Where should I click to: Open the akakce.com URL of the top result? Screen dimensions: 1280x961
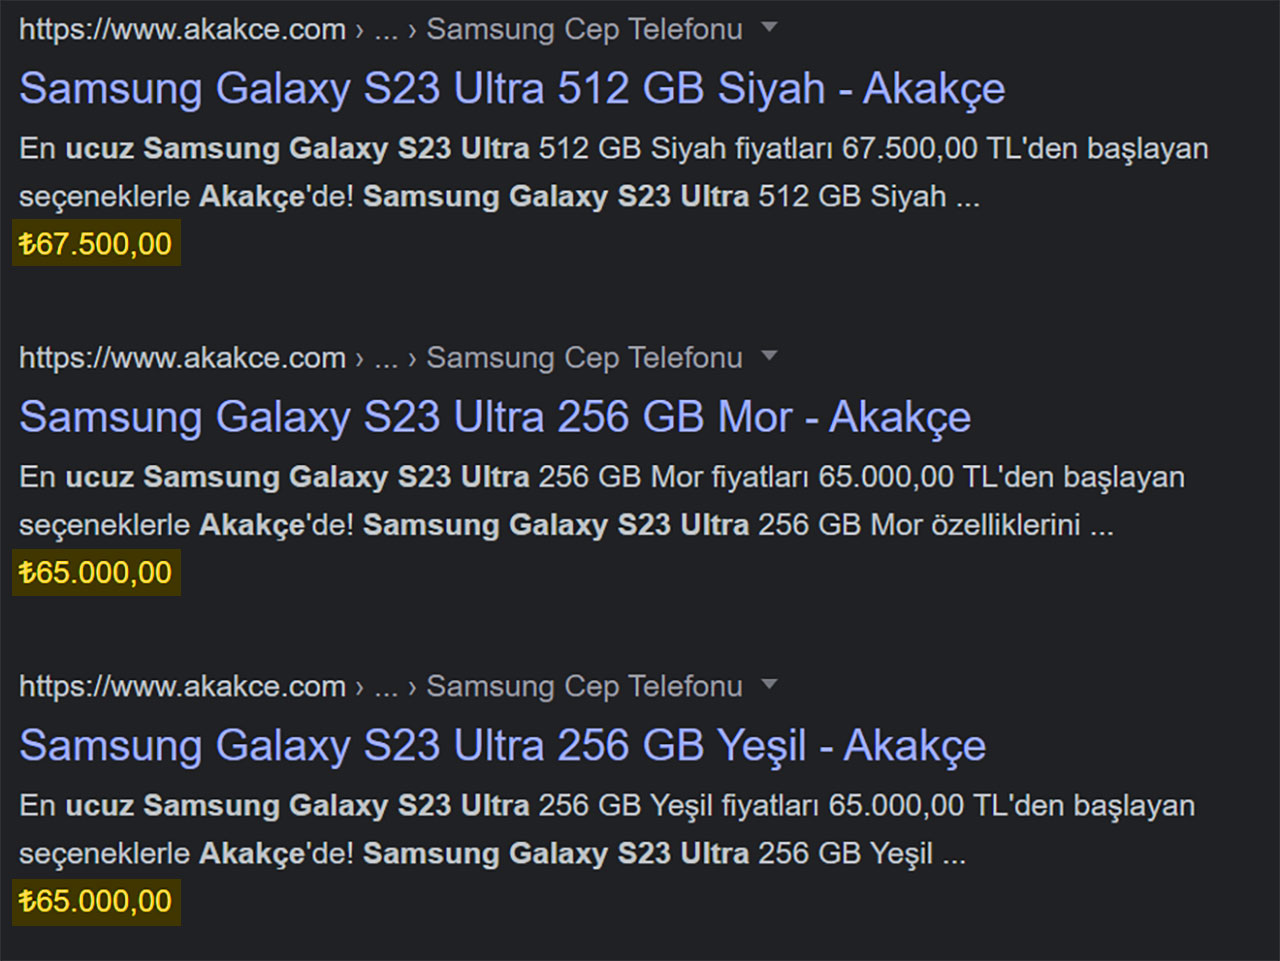coord(181,29)
